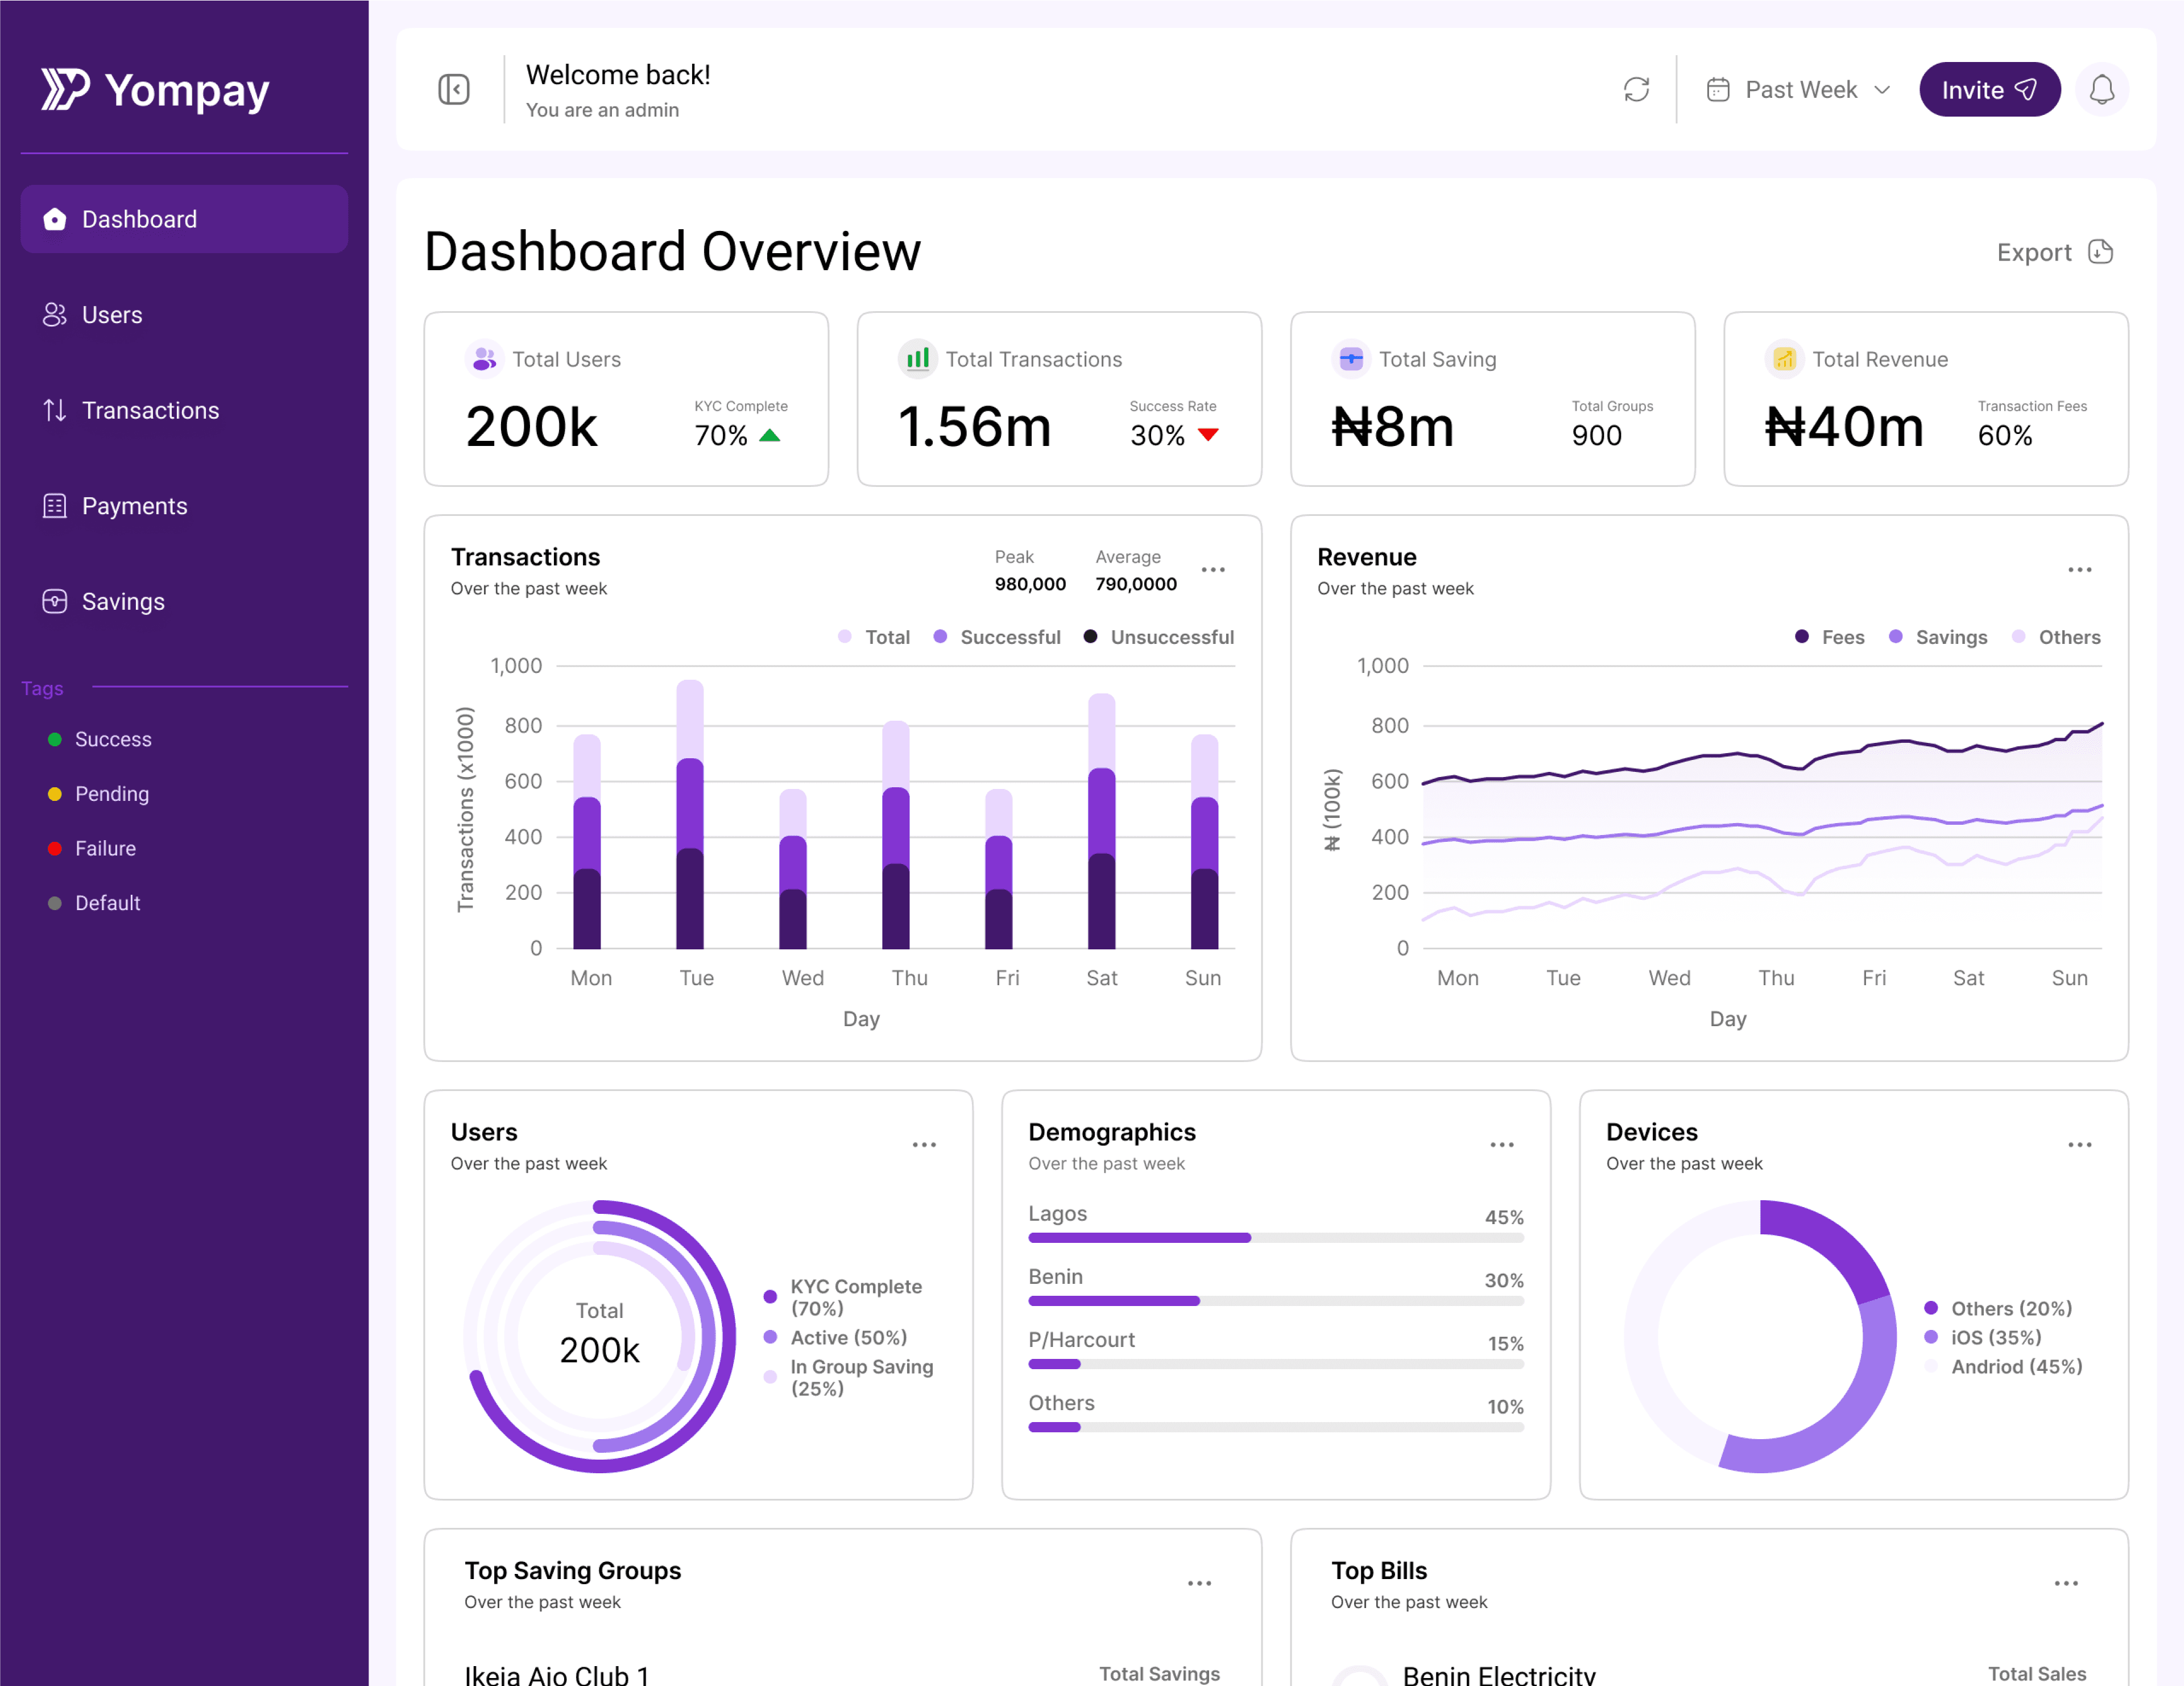This screenshot has width=2184, height=1686.
Task: Click the Saturday bar in Transactions chart
Action: 1101,820
